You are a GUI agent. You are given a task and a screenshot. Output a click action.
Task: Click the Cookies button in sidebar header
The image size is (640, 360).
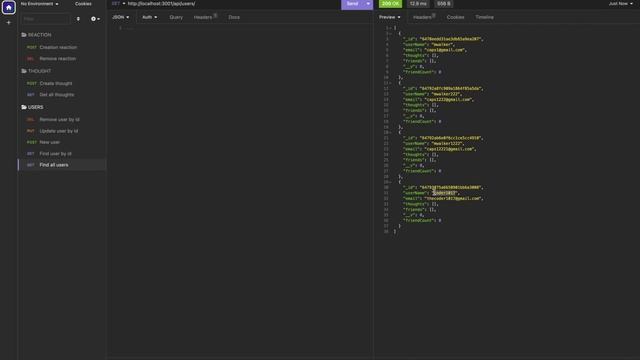[x=83, y=4]
